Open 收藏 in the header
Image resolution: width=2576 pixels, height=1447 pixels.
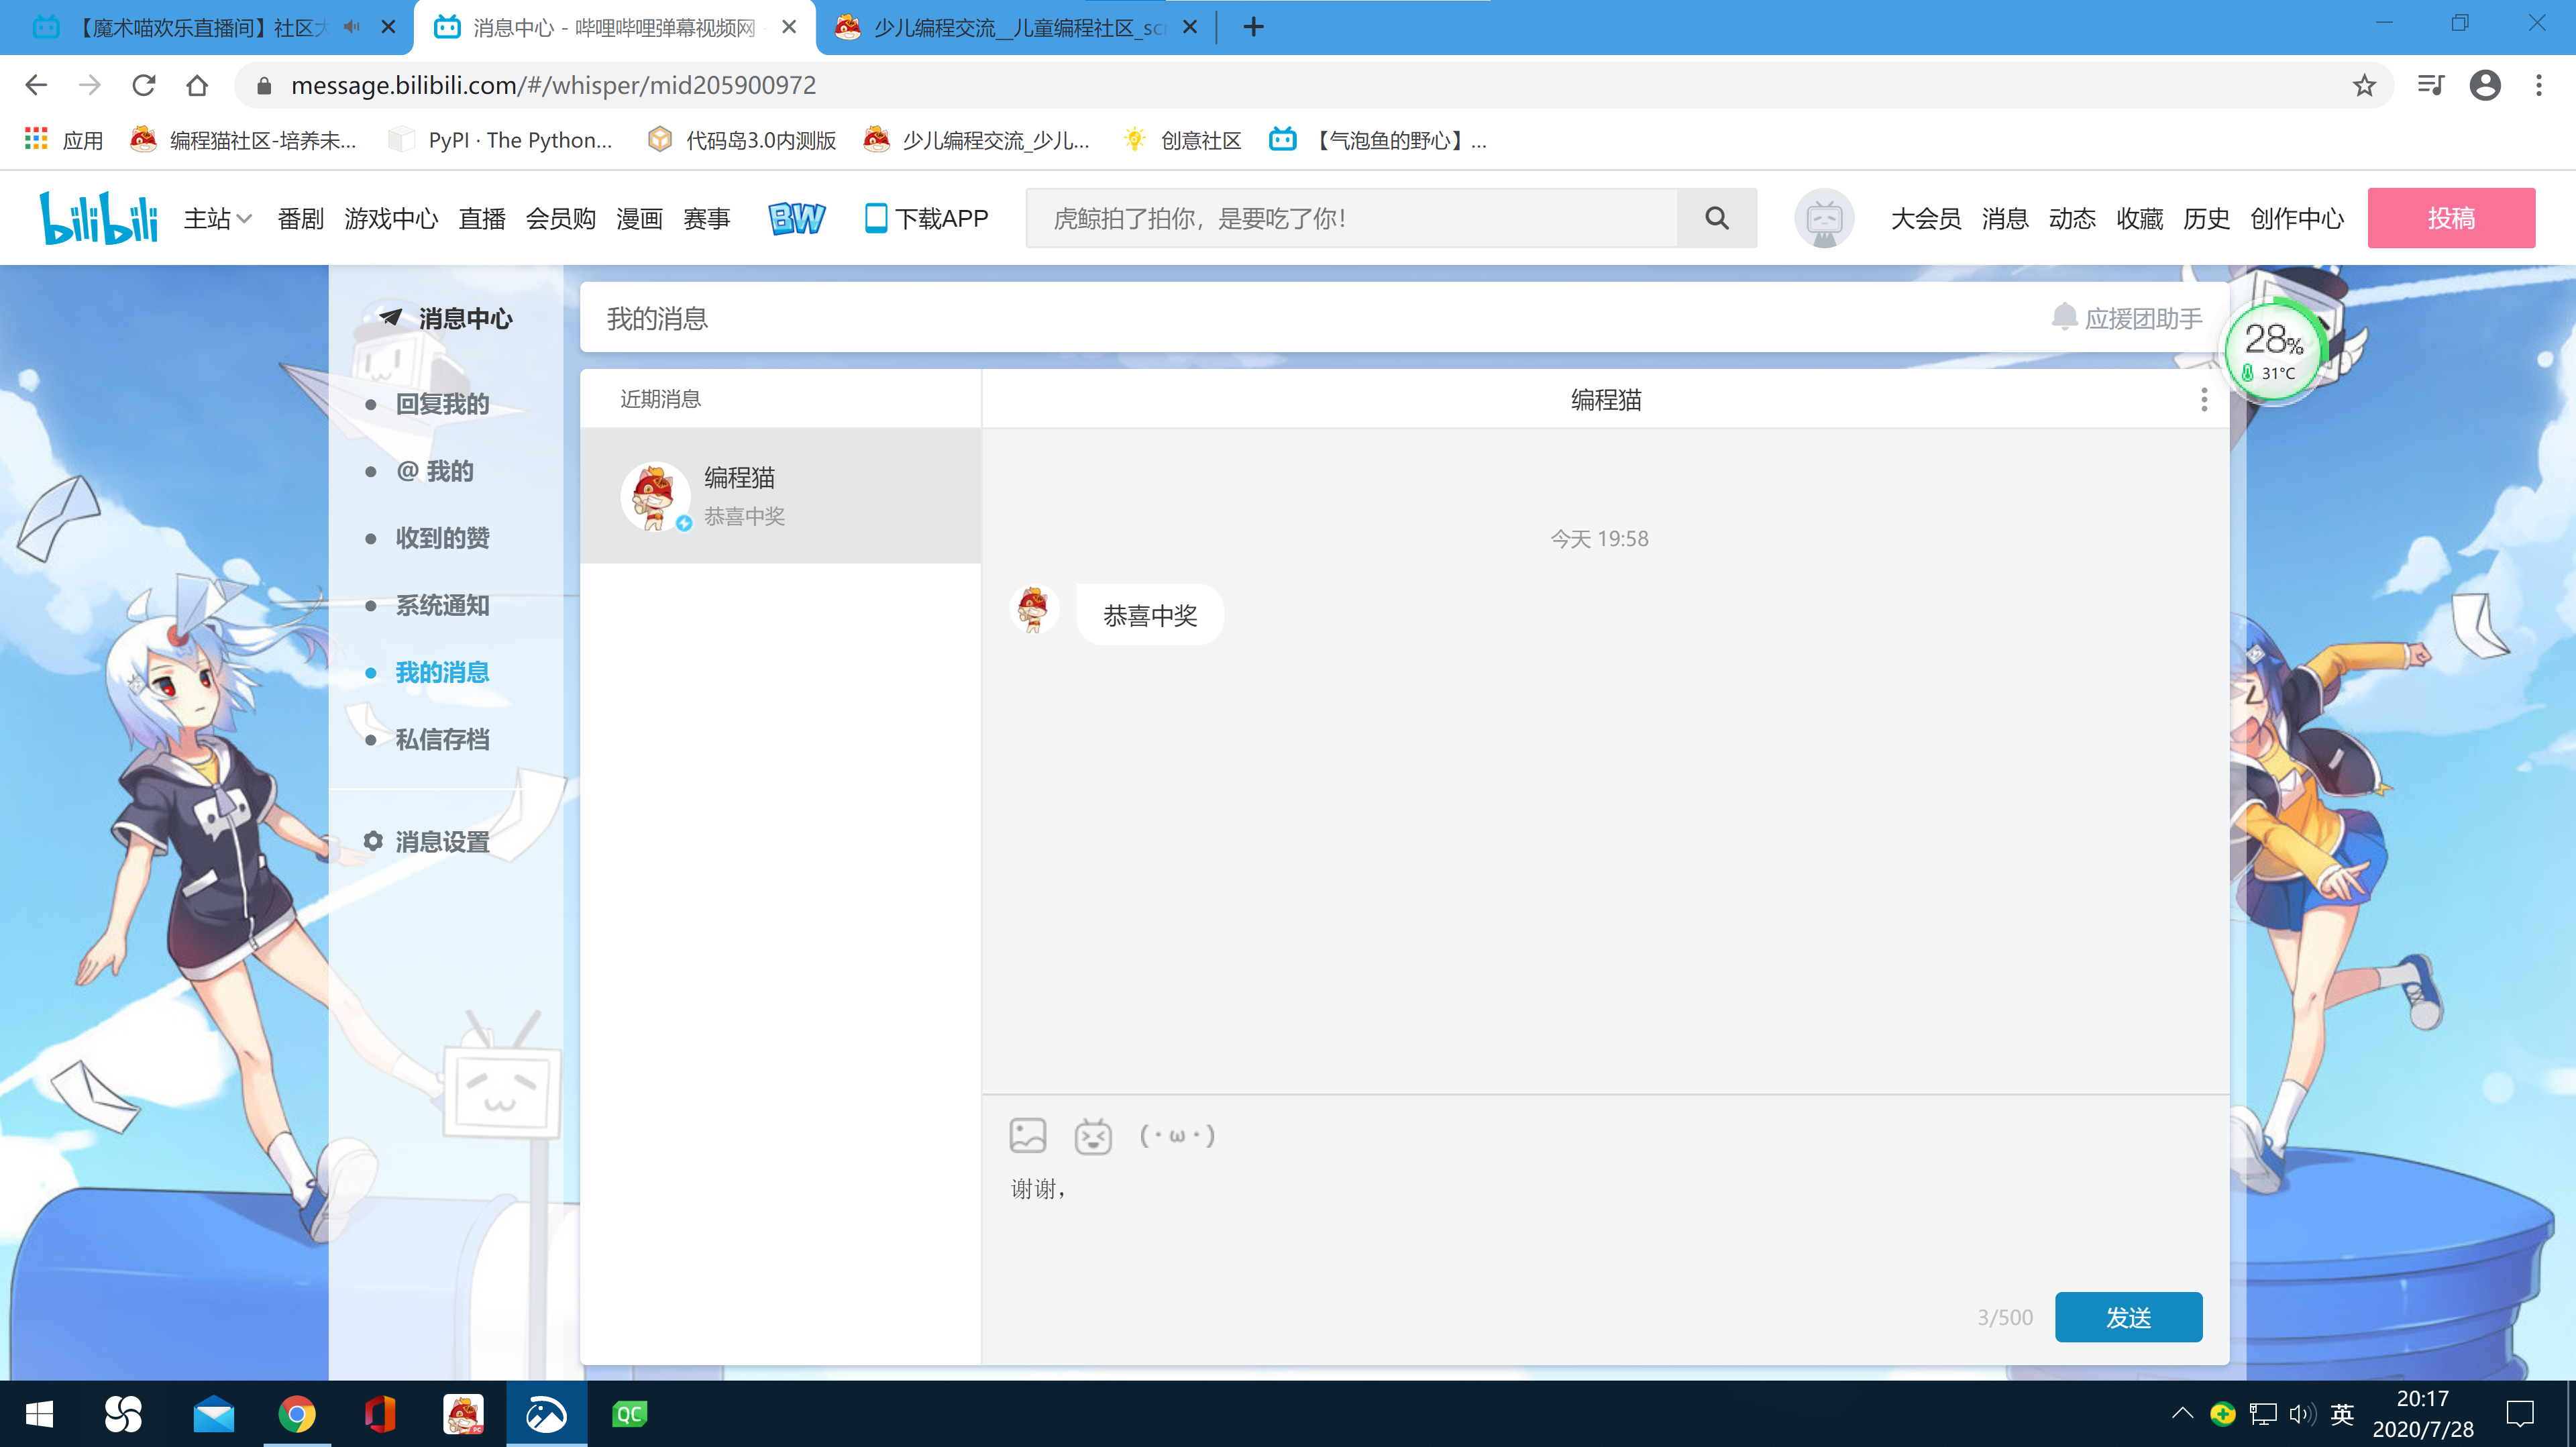[2139, 218]
